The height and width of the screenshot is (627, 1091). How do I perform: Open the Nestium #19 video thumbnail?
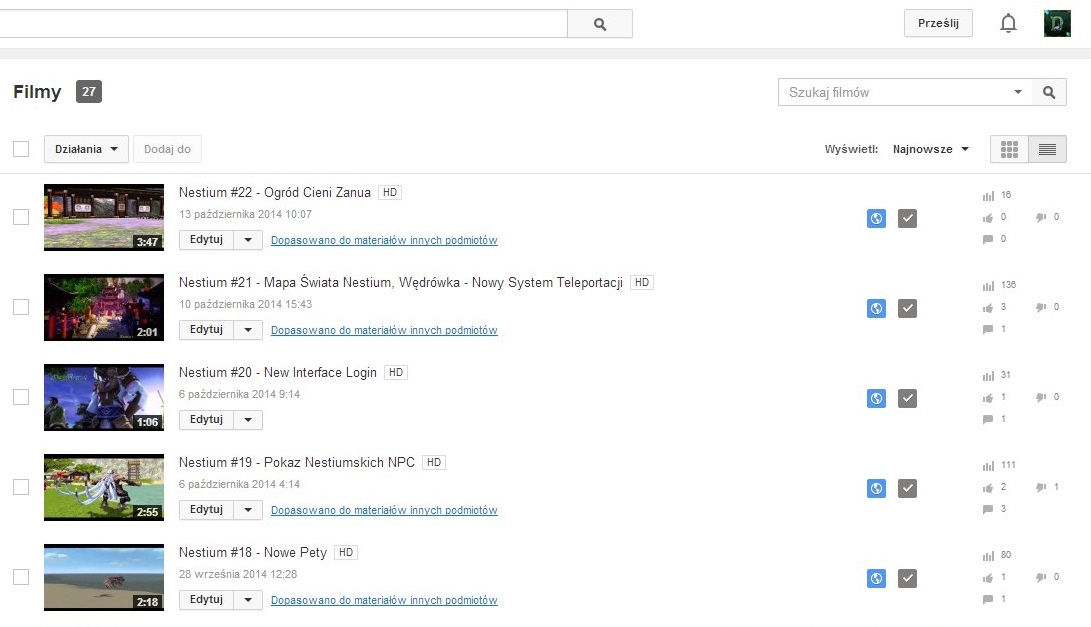coord(104,487)
